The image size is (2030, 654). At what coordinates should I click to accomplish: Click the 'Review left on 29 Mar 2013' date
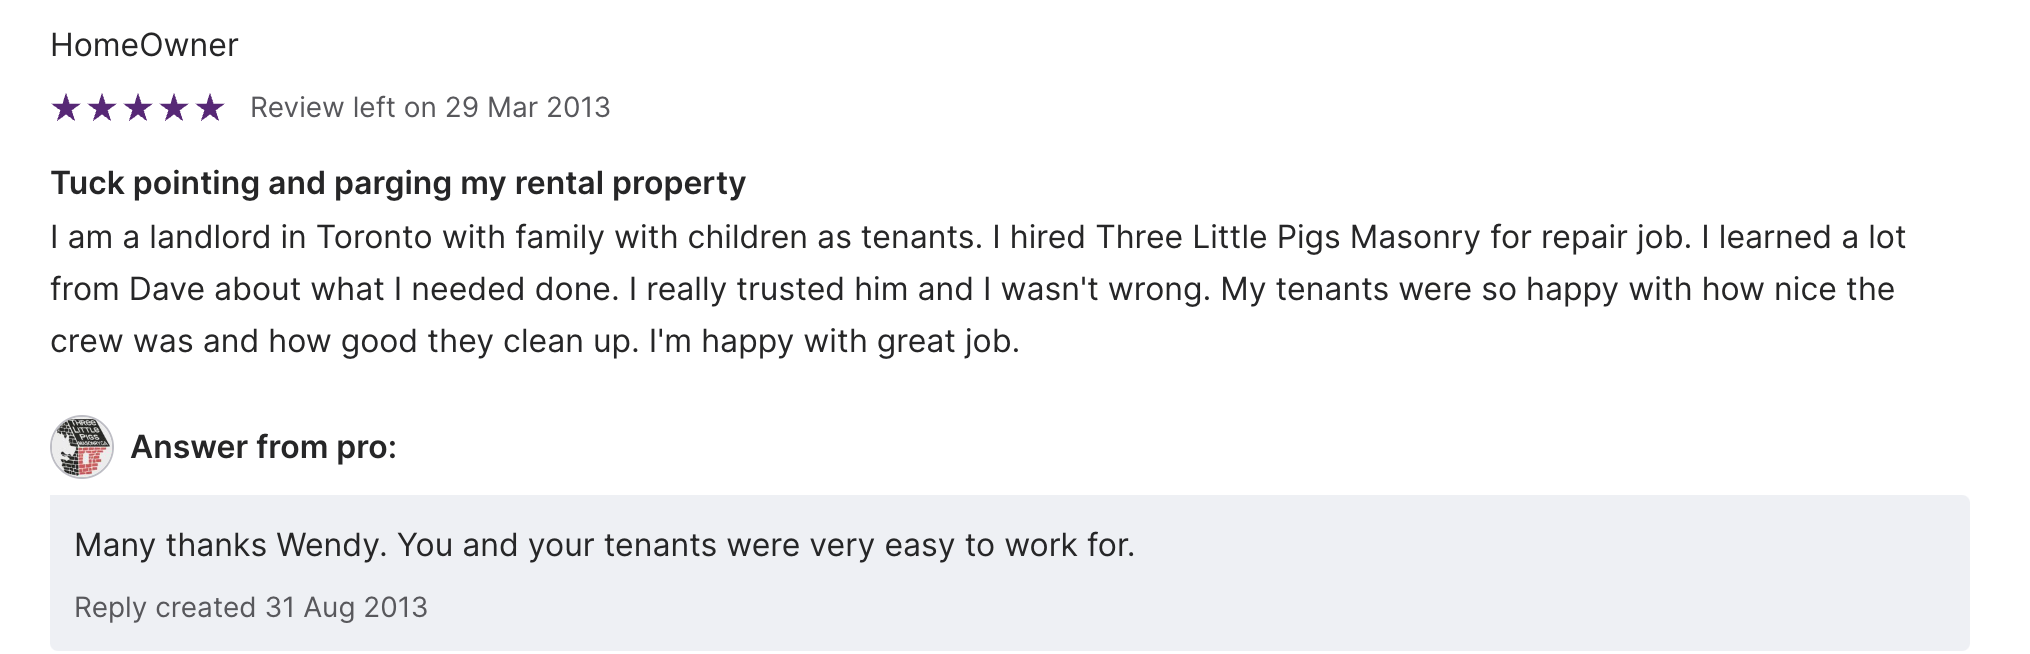point(430,107)
